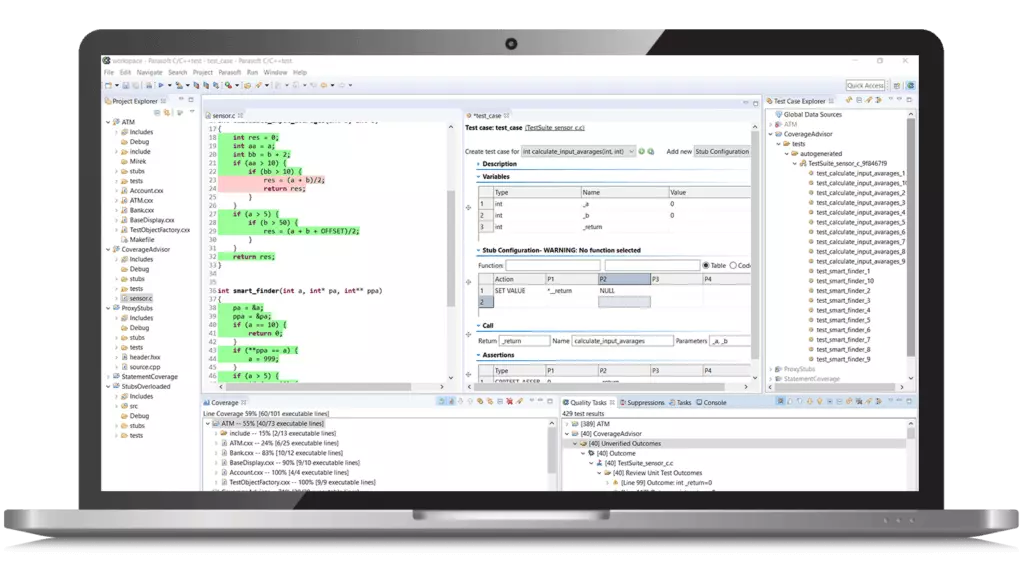Open the Parasoft menu
This screenshot has height=575, width=1024.
pyautogui.click(x=230, y=73)
